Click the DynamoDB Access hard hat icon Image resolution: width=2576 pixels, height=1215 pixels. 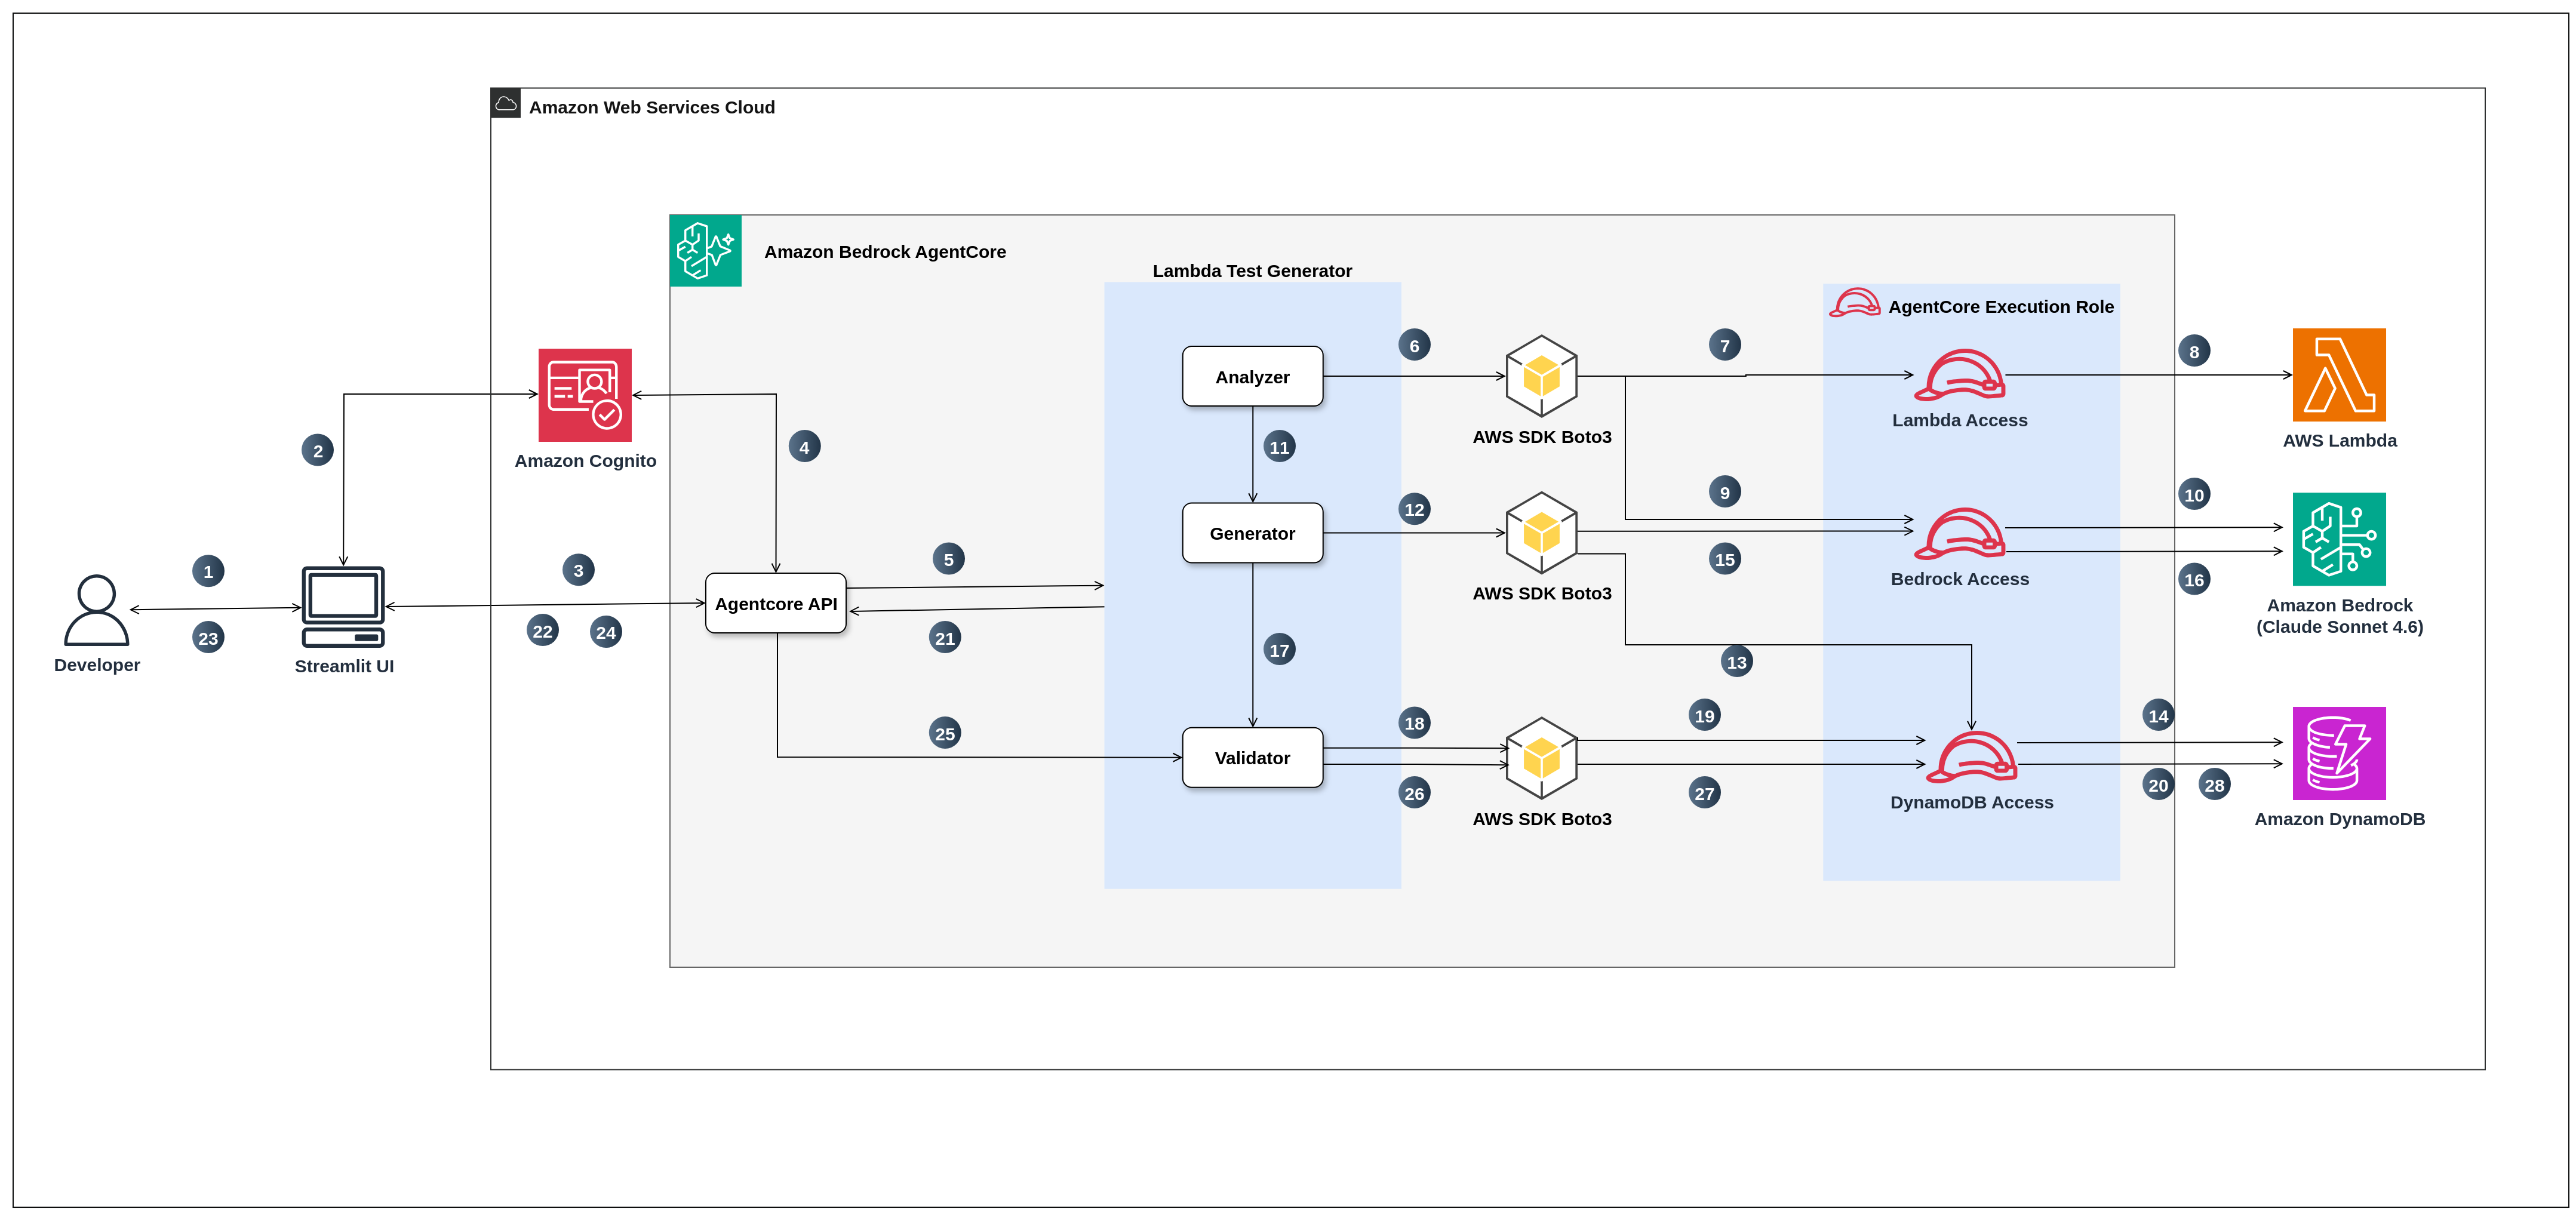pos(1971,757)
